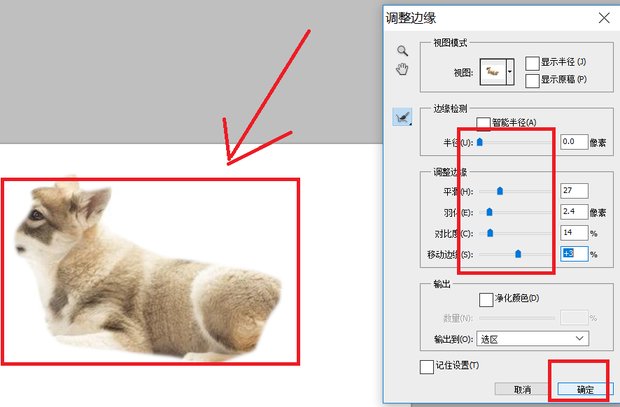Click the 半径 radius slider handle
Screen dimensions: 620x407
click(x=480, y=143)
